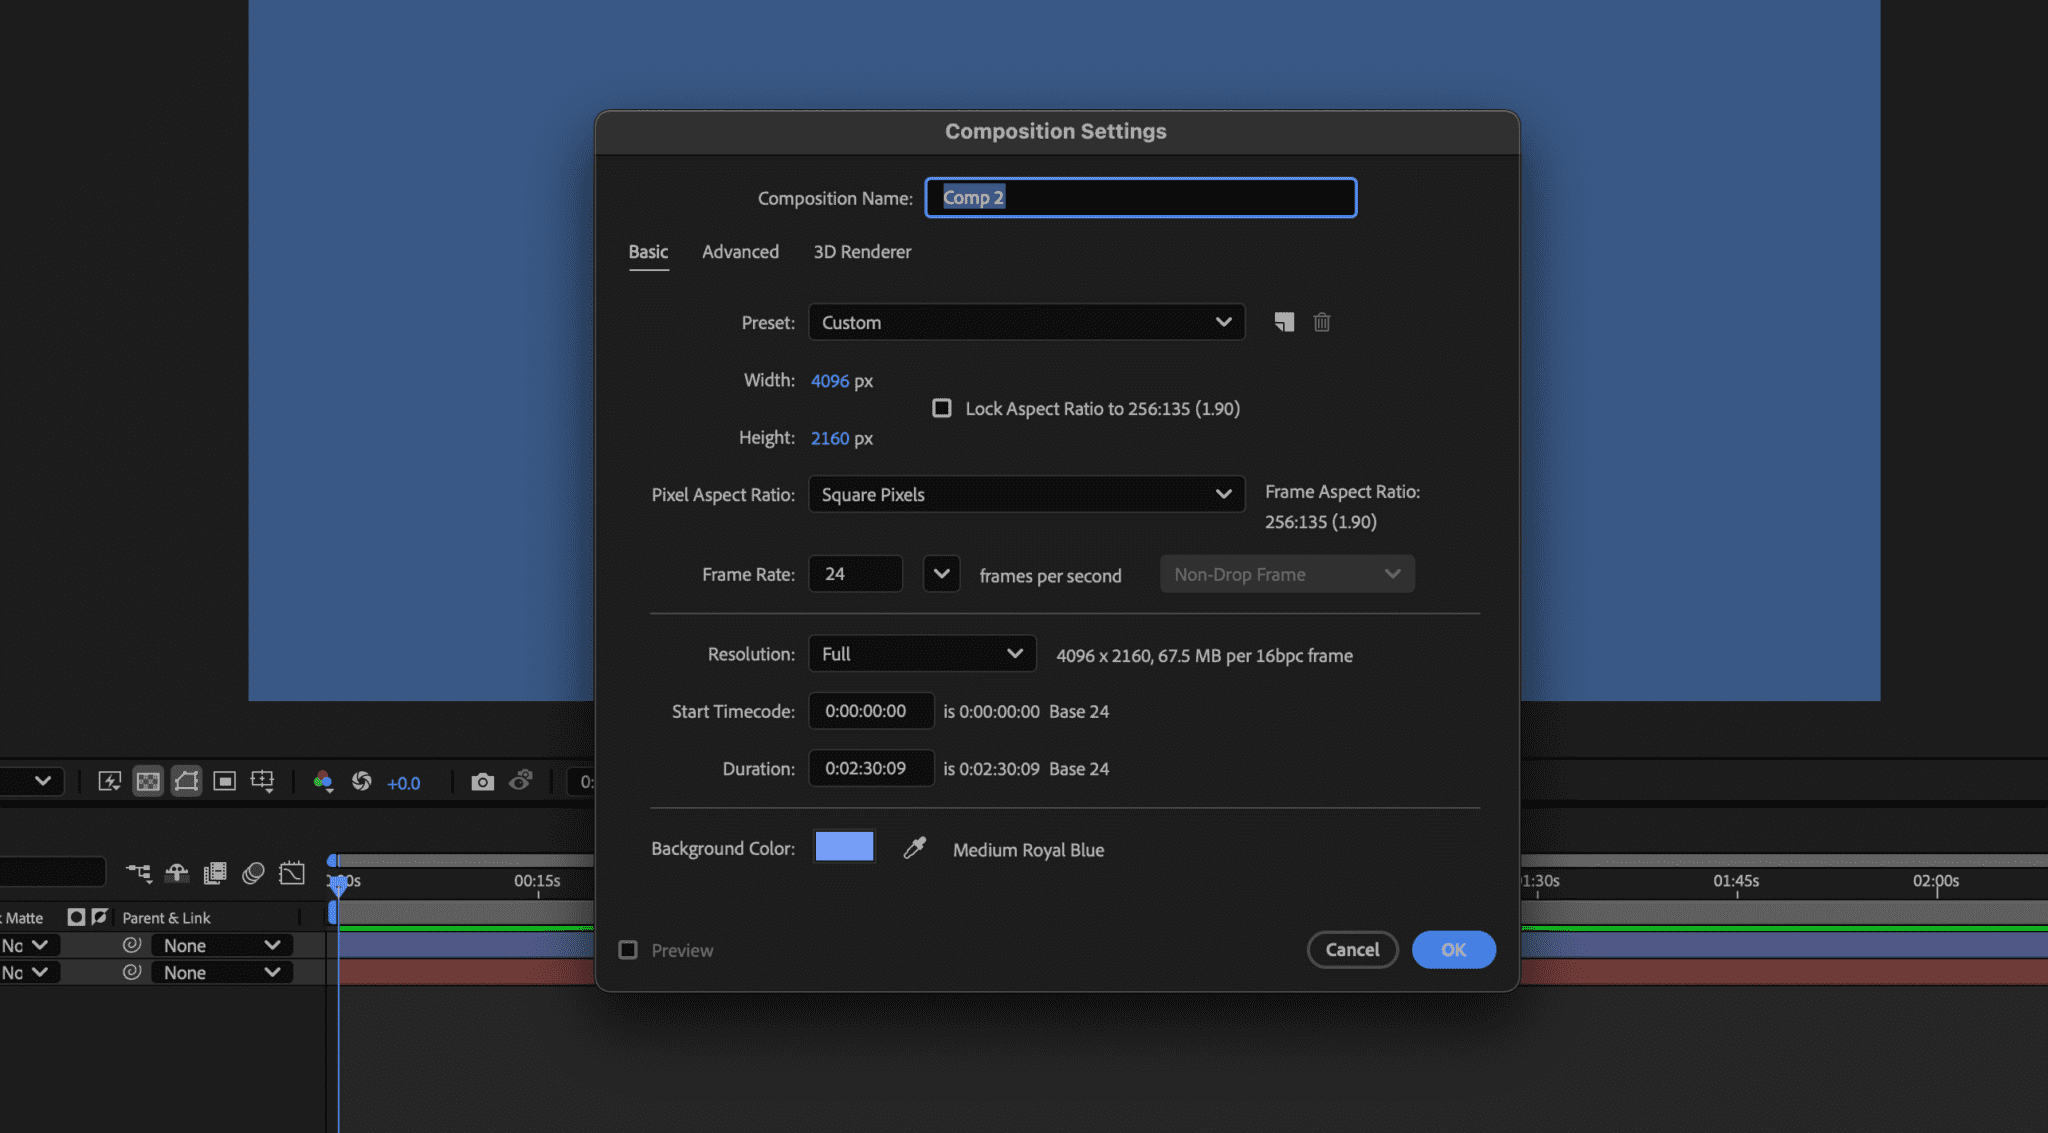Image resolution: width=2048 pixels, height=1133 pixels.
Task: Toggle mask and shape path visibility
Action: tap(186, 782)
